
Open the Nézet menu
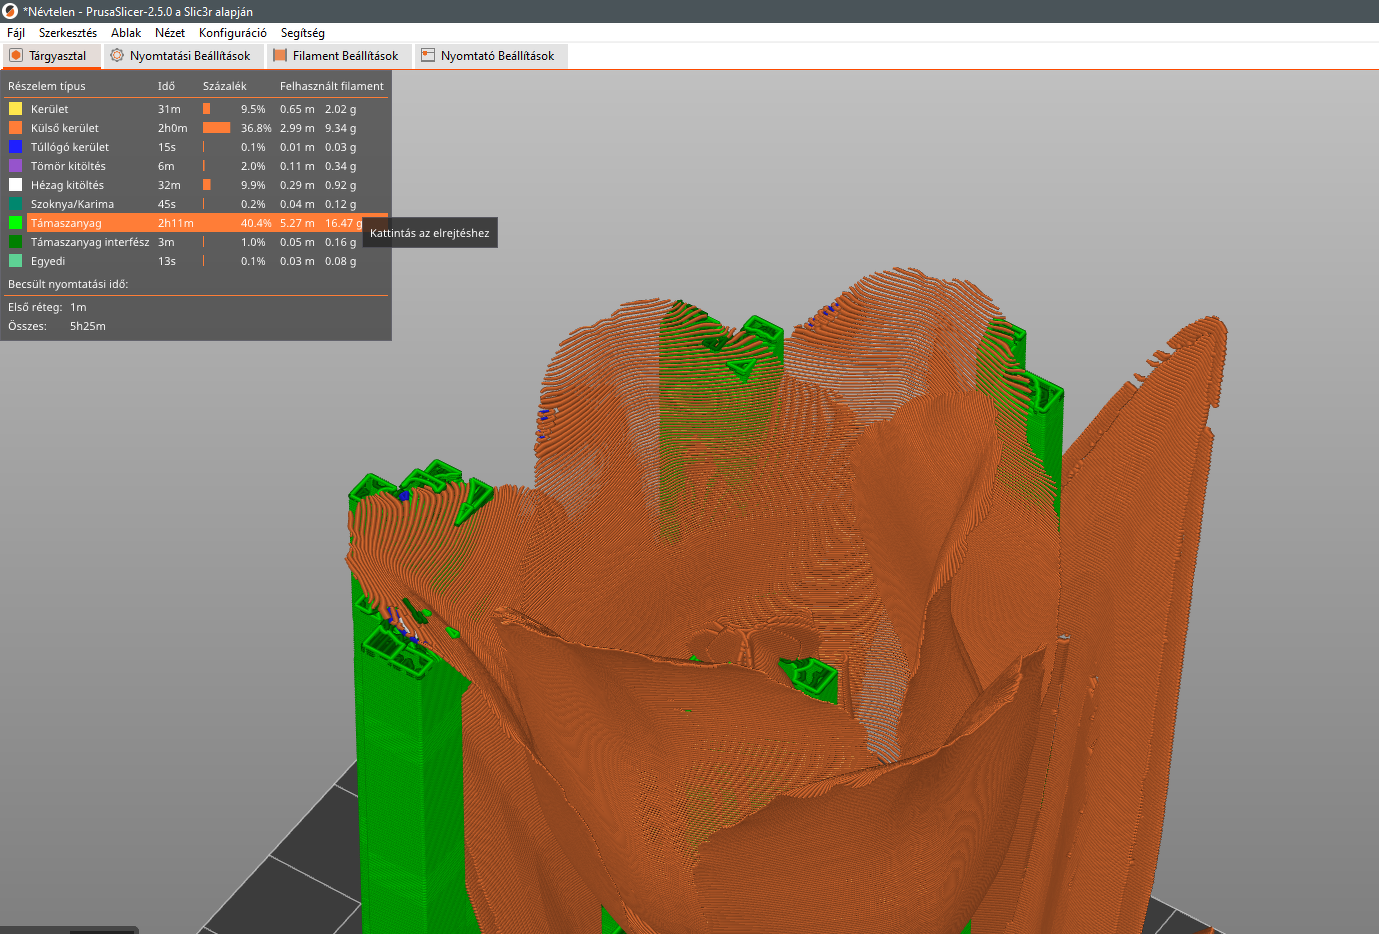170,33
